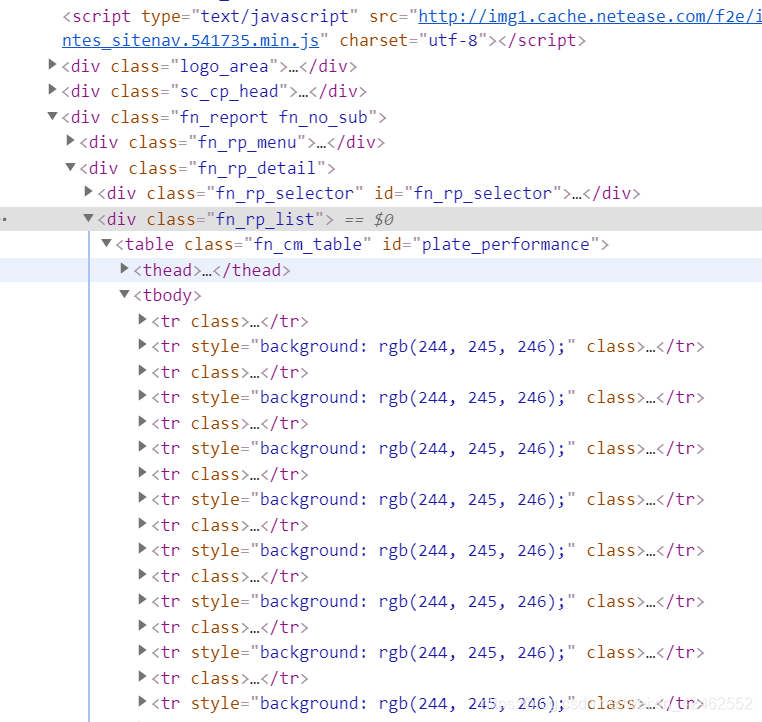
Task: Expand the sc_cp_head div node arrow
Action: [52, 89]
